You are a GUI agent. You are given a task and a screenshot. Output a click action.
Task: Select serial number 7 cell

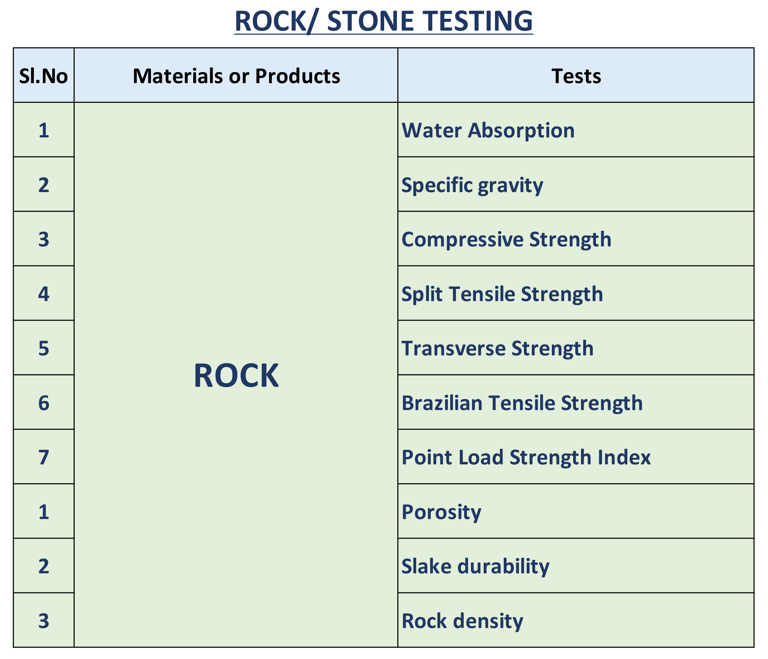43,458
